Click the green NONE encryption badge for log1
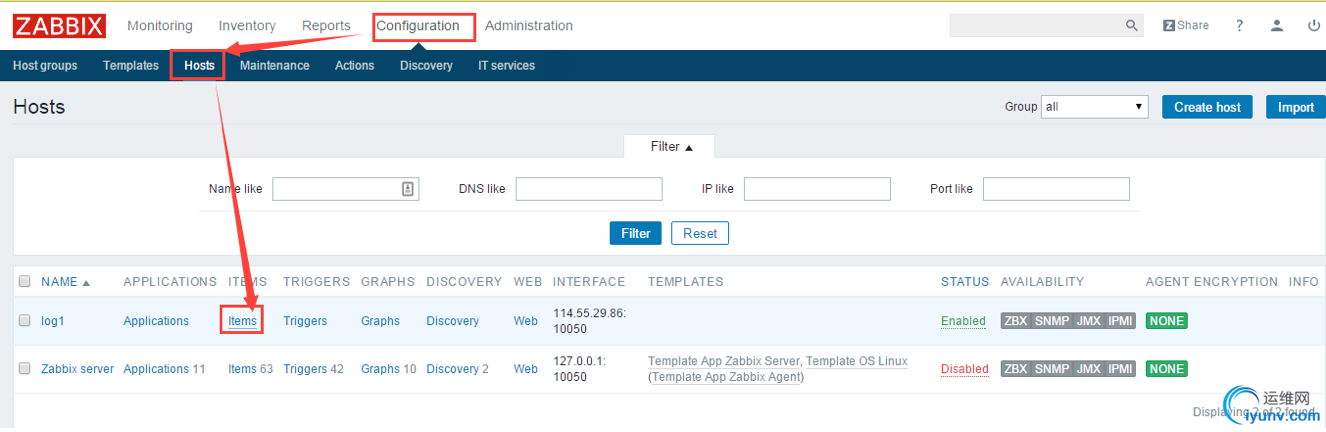 click(x=1167, y=321)
